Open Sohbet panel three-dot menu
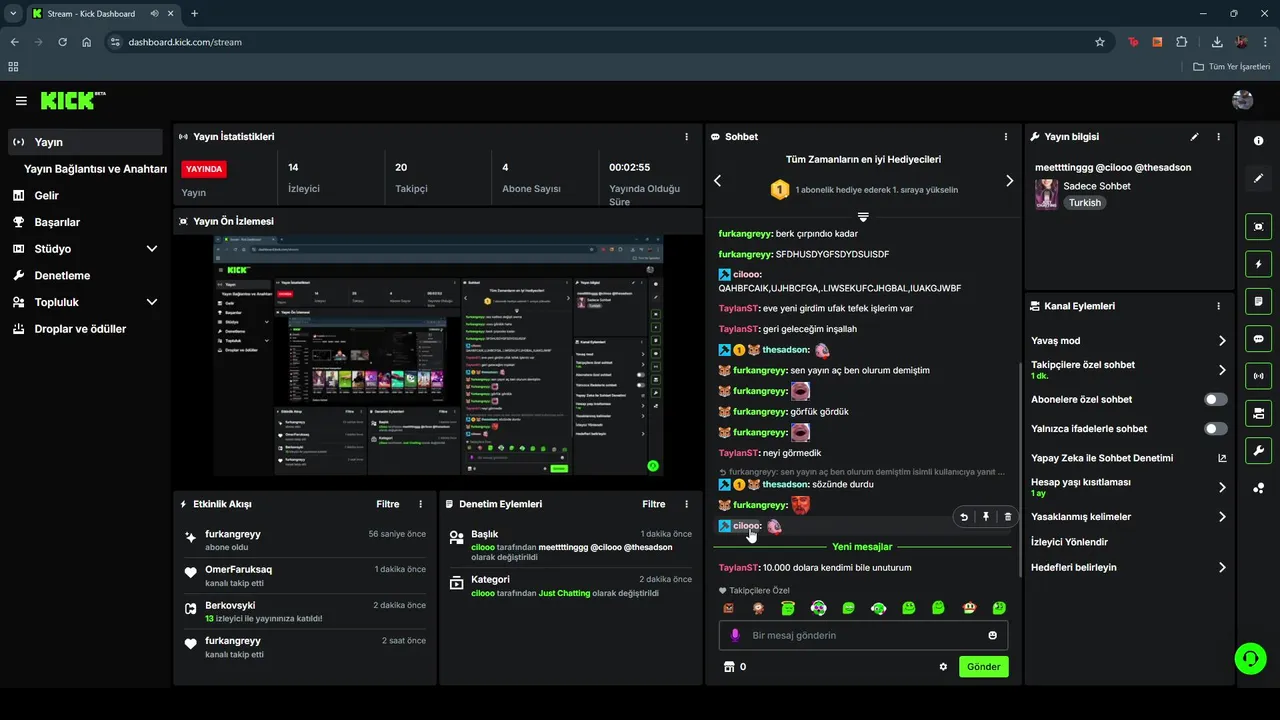 coord(1006,137)
